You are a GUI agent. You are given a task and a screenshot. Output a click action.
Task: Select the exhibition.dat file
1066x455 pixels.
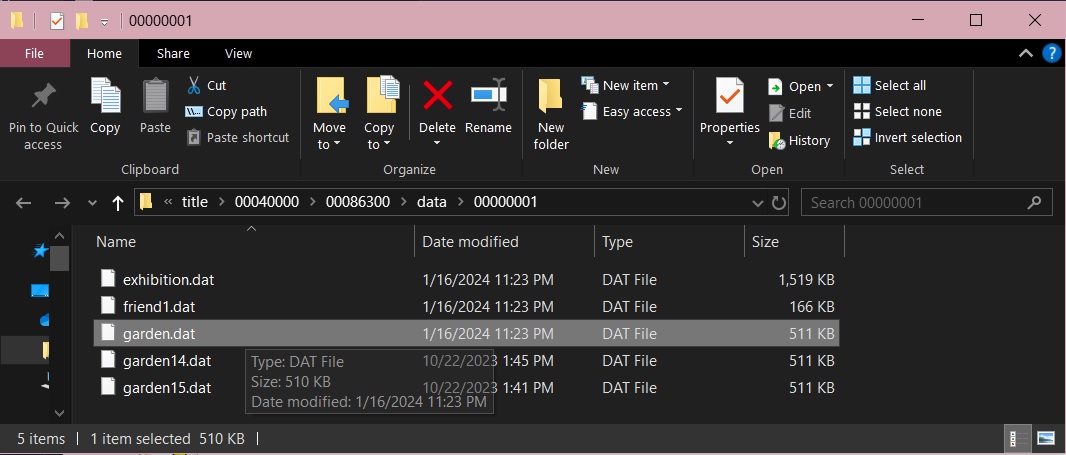click(168, 280)
